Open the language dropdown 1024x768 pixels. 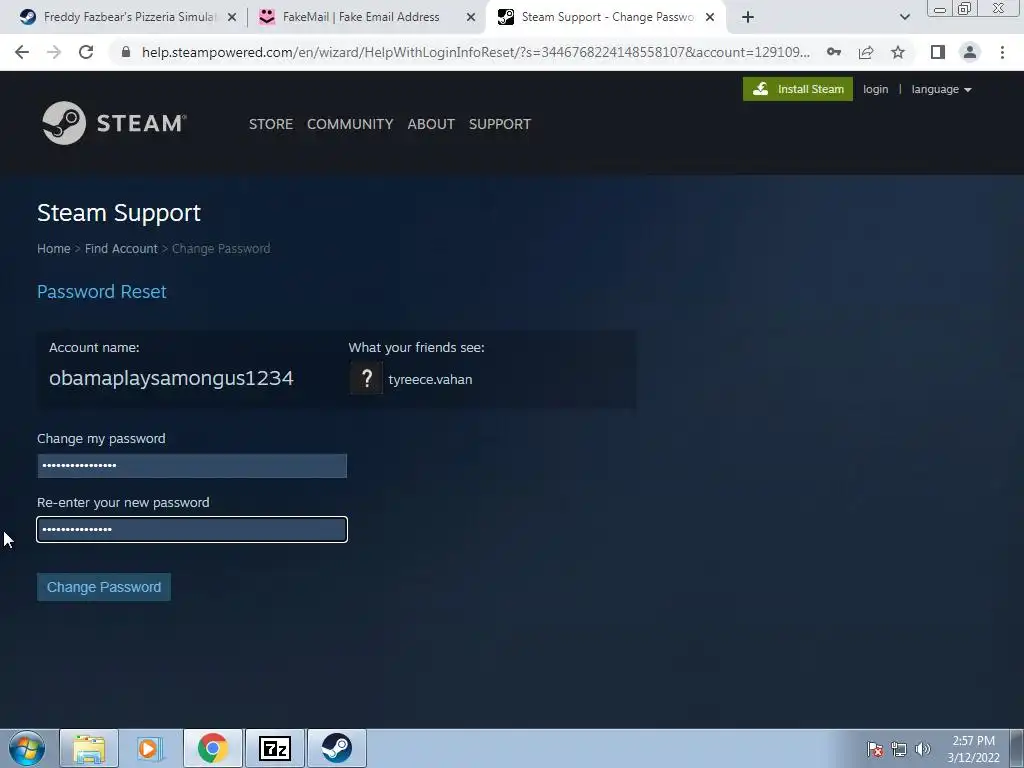click(941, 89)
